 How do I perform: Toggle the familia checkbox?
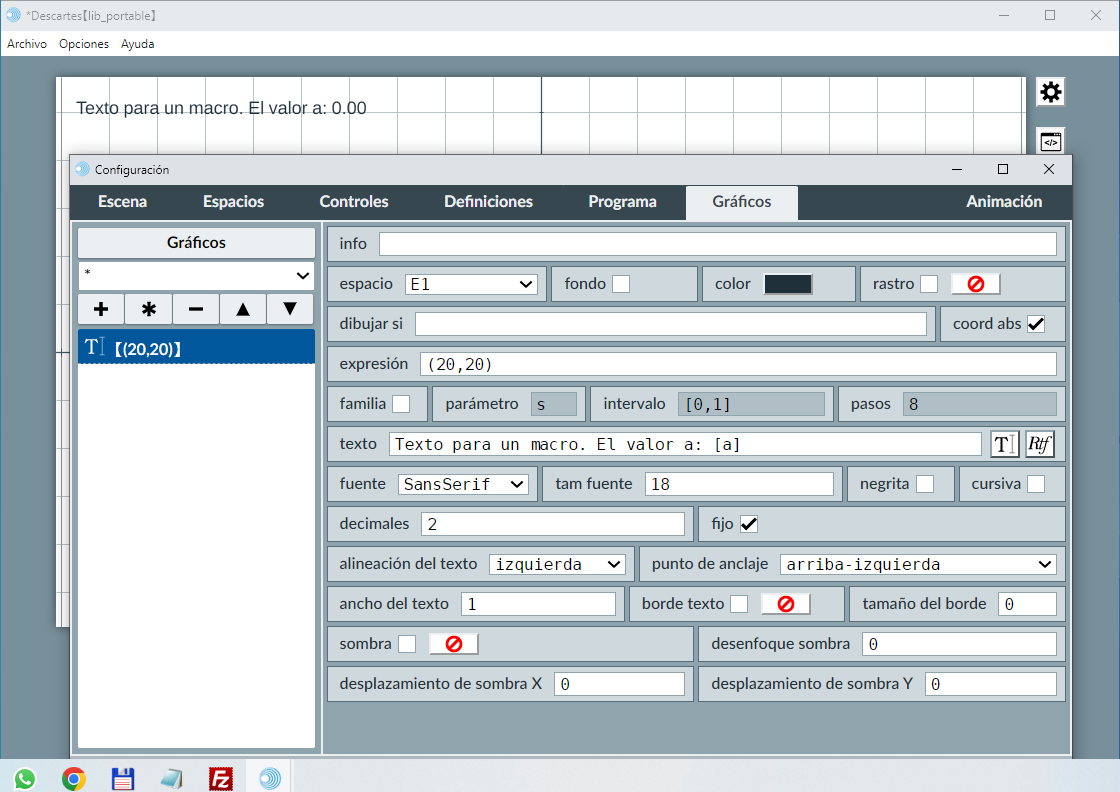click(401, 404)
